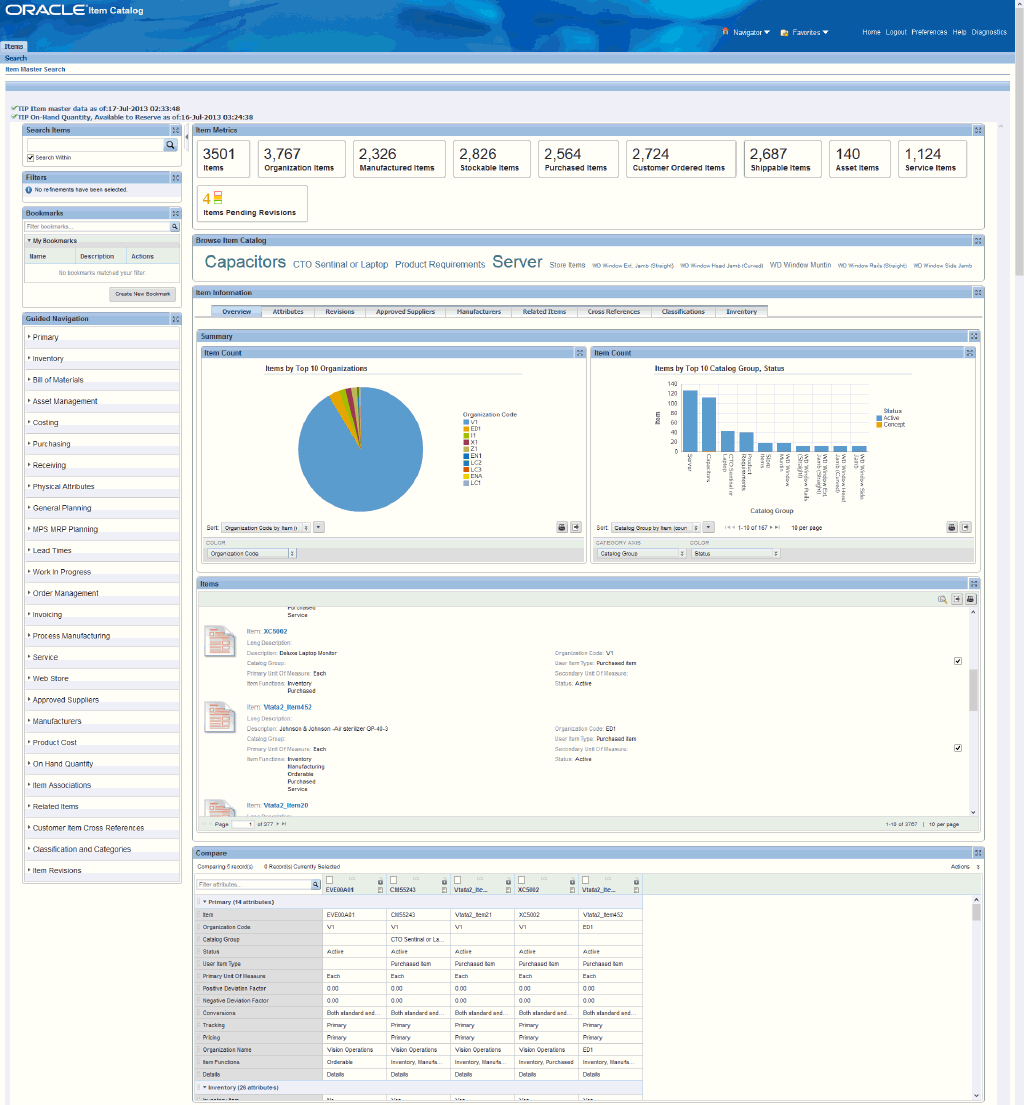Switch to the Approved Suppliers tab
Viewport: 1024px width, 1105px height.
coord(405,311)
